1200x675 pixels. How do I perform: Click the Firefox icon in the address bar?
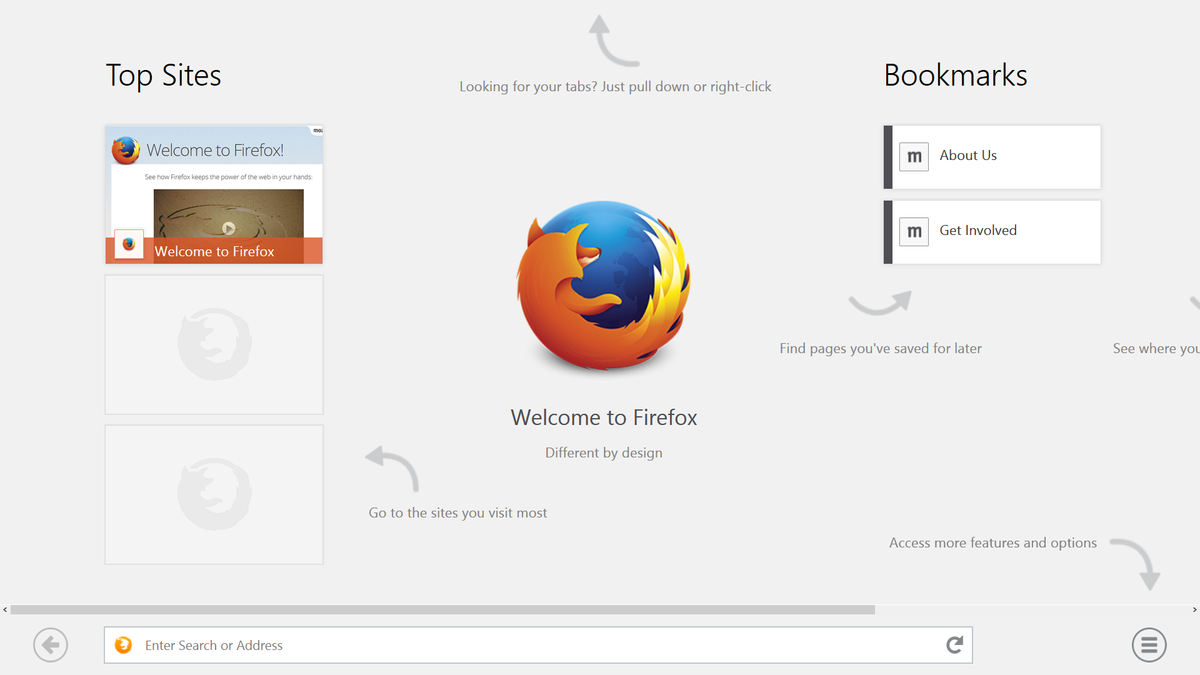point(123,645)
